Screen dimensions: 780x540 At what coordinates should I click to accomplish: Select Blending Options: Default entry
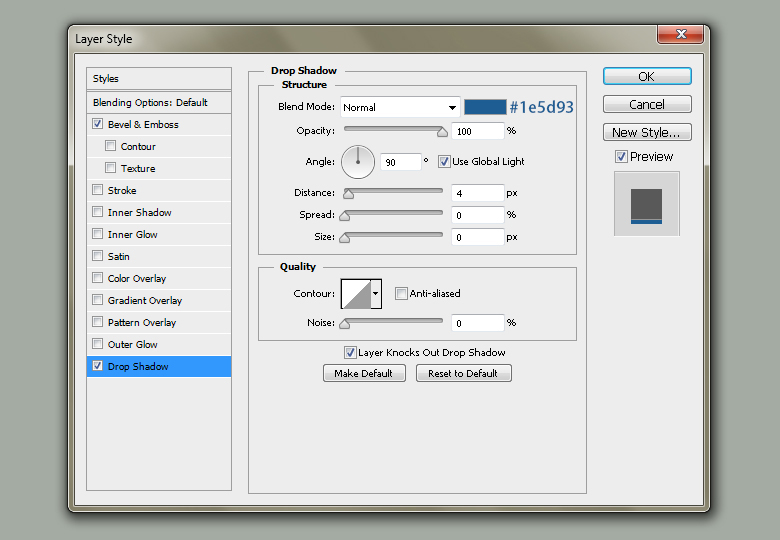point(150,102)
